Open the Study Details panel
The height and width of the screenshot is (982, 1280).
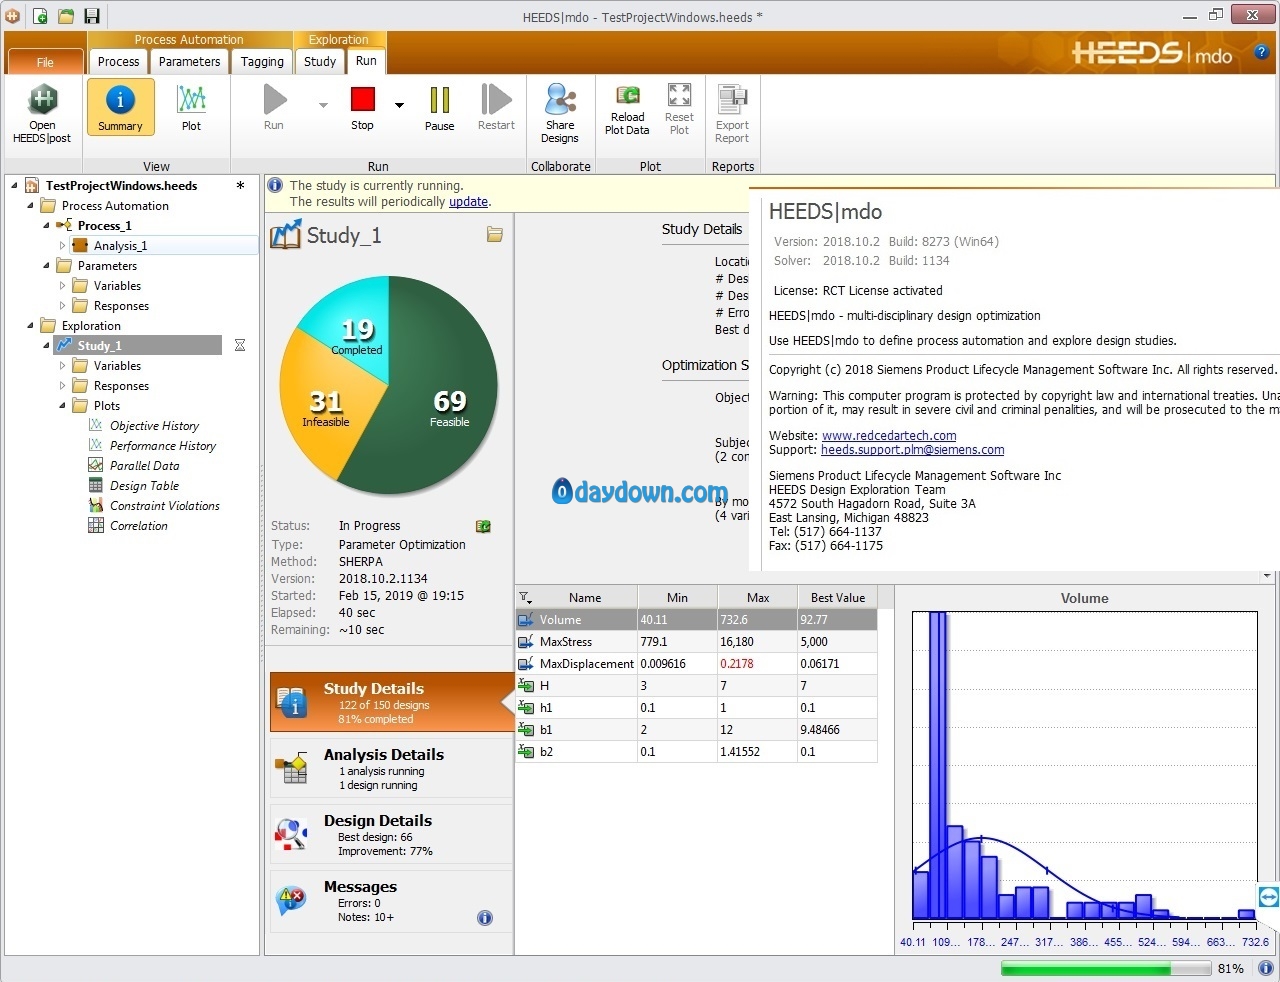391,702
